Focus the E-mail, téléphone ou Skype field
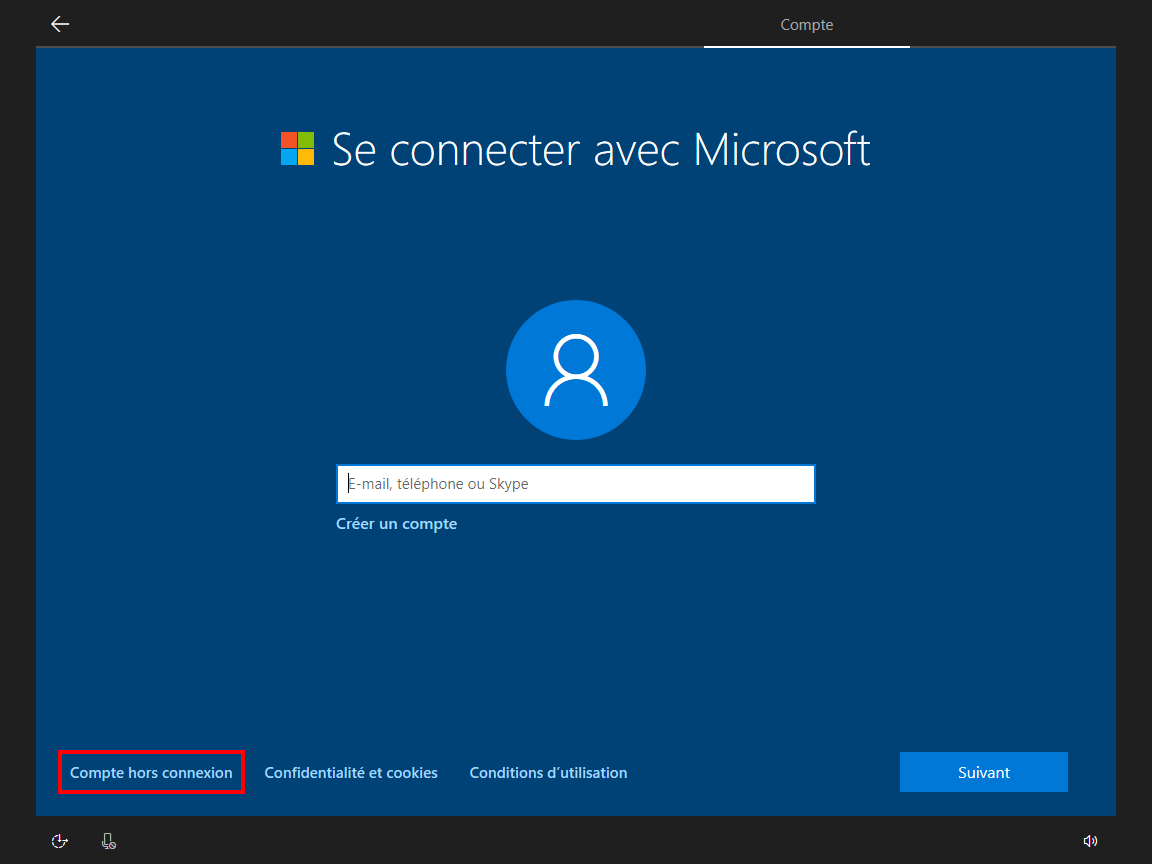The image size is (1152, 864). 576,483
